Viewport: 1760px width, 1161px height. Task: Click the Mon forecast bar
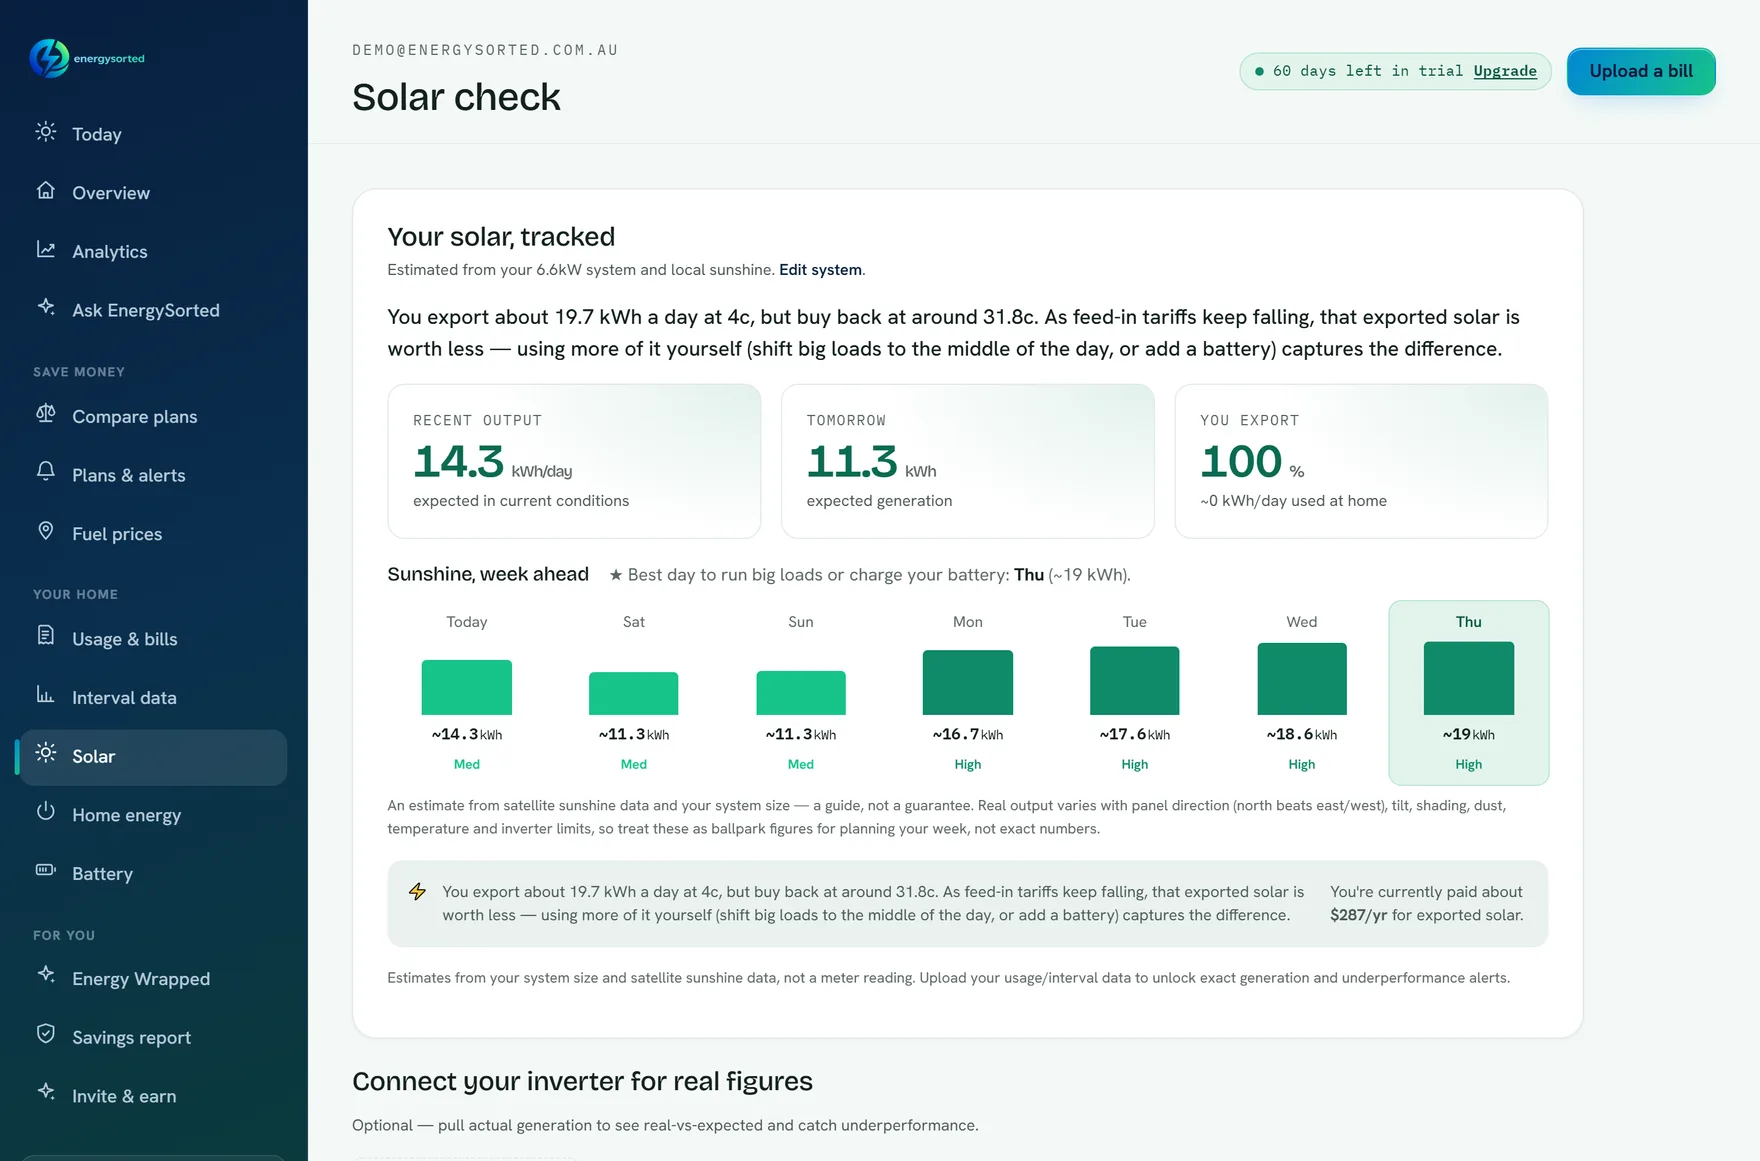[x=968, y=682]
